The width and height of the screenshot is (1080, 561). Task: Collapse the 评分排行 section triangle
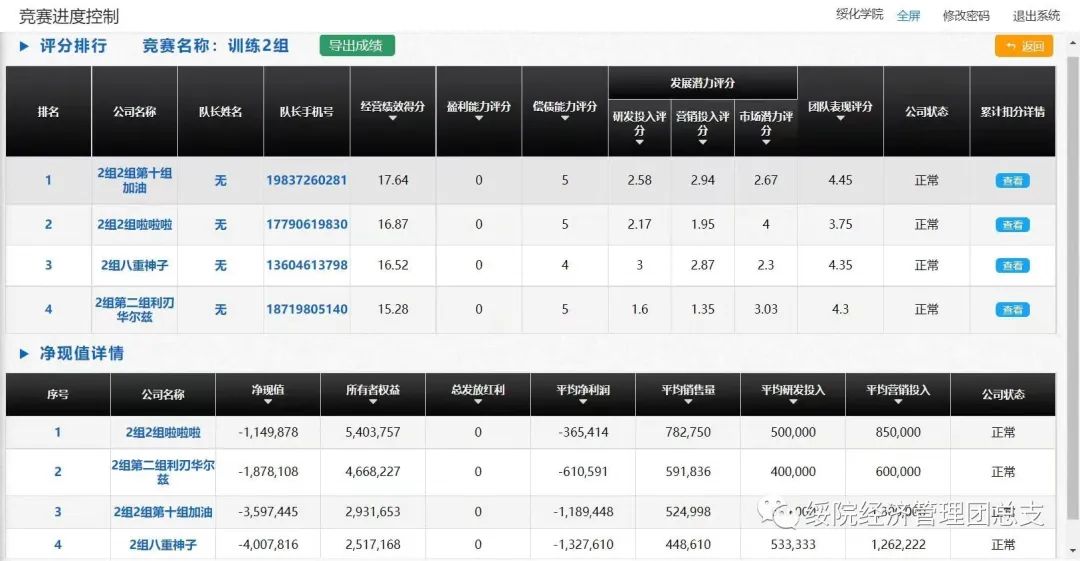pos(24,46)
